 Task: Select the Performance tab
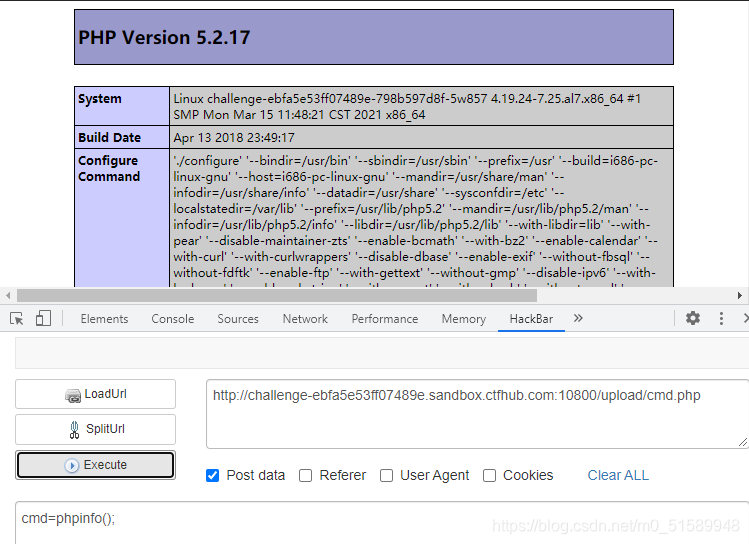click(x=385, y=319)
